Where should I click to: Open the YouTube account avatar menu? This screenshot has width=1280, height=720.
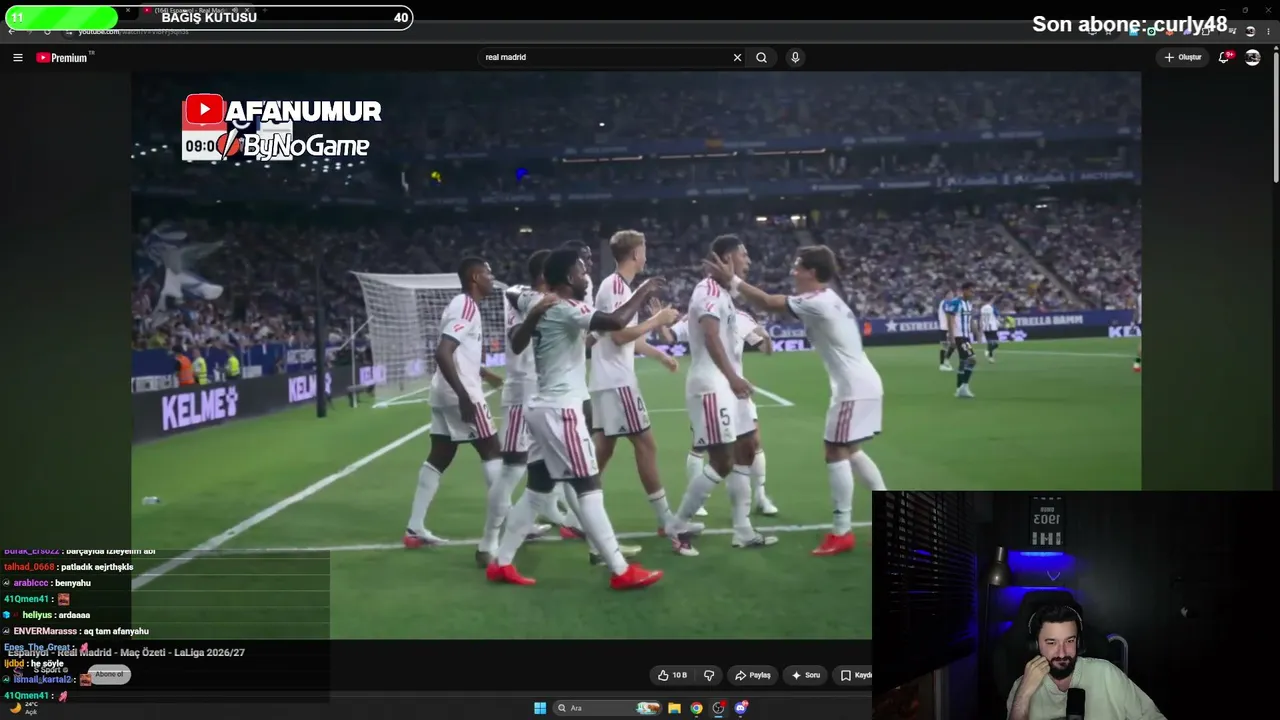click(1253, 58)
